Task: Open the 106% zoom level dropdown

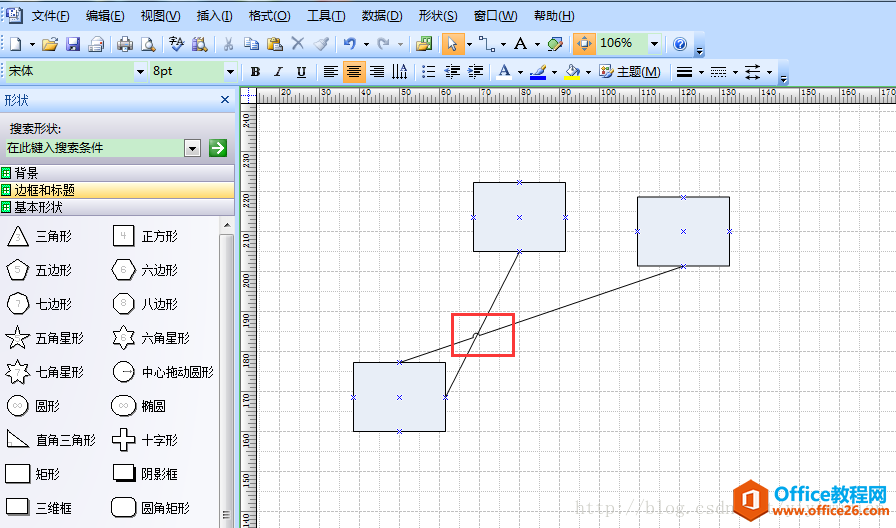Action: [x=654, y=44]
